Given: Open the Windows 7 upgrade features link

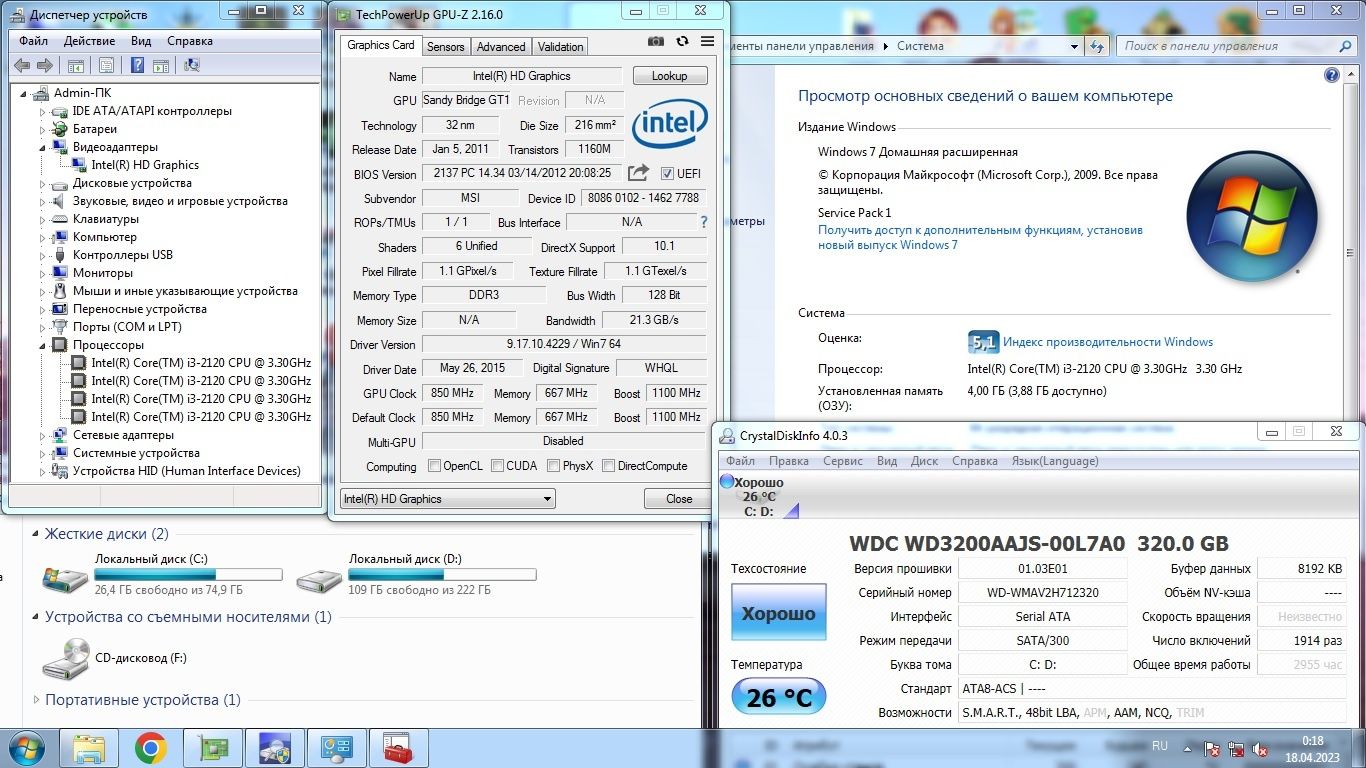Looking at the screenshot, I should point(980,237).
